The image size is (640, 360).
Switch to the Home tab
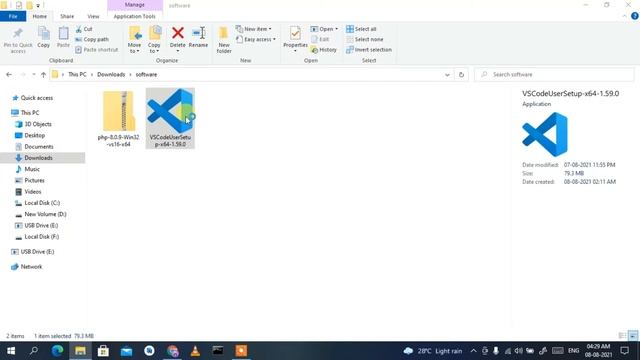pyautogui.click(x=40, y=16)
